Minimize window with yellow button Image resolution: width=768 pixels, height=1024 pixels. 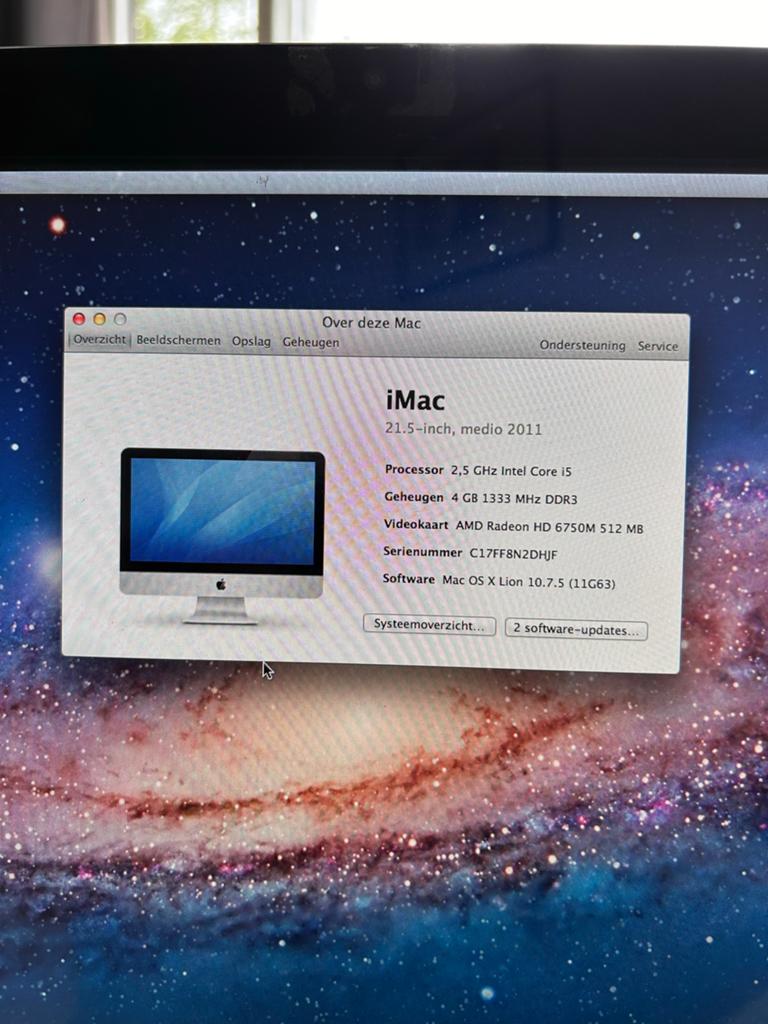(99, 319)
